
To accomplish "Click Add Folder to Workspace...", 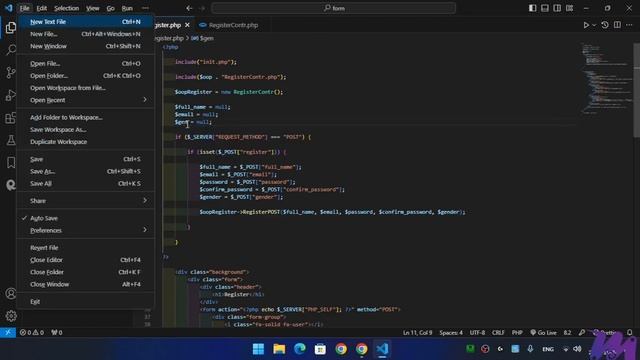I will click(x=86, y=118).
